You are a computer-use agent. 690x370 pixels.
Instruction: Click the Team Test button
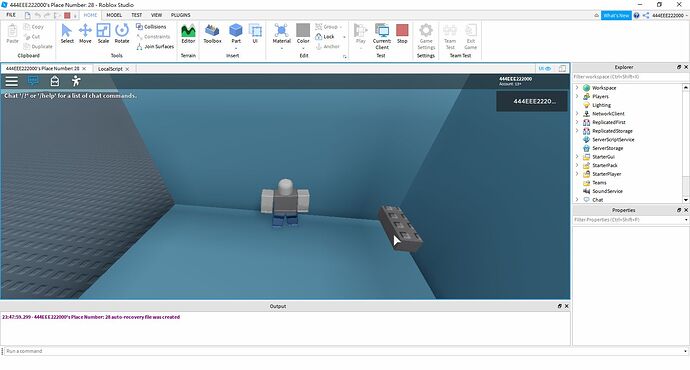click(x=450, y=36)
